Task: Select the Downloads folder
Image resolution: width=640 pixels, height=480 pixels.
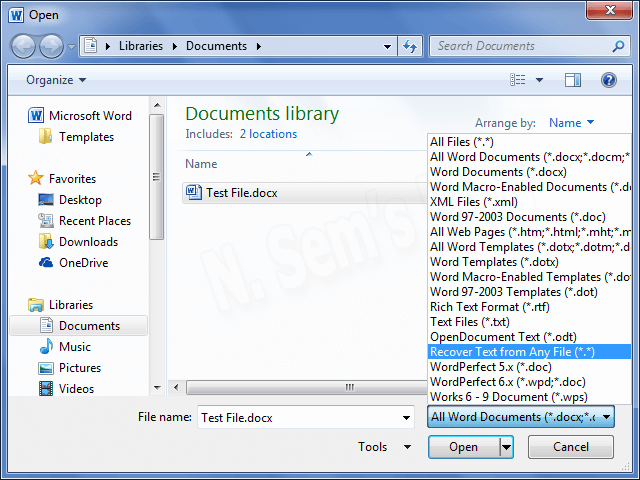Action: point(78,242)
